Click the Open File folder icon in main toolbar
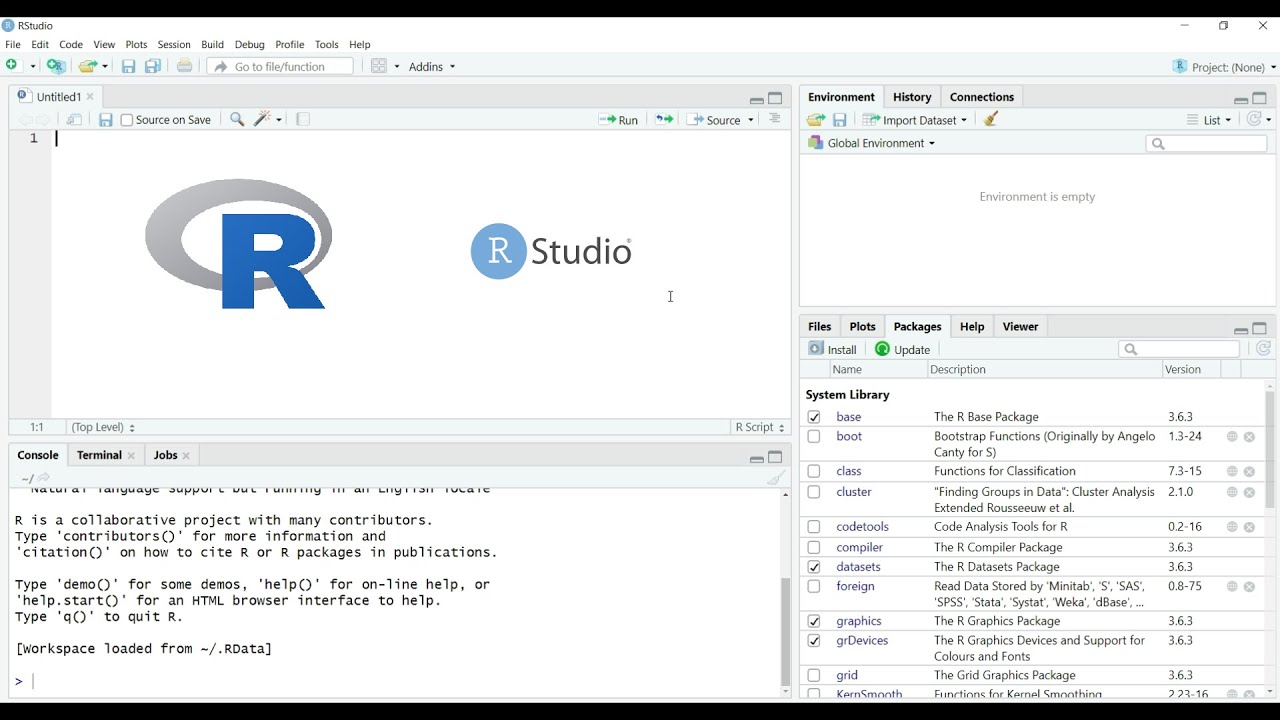The height and width of the screenshot is (720, 1280). coord(88,66)
